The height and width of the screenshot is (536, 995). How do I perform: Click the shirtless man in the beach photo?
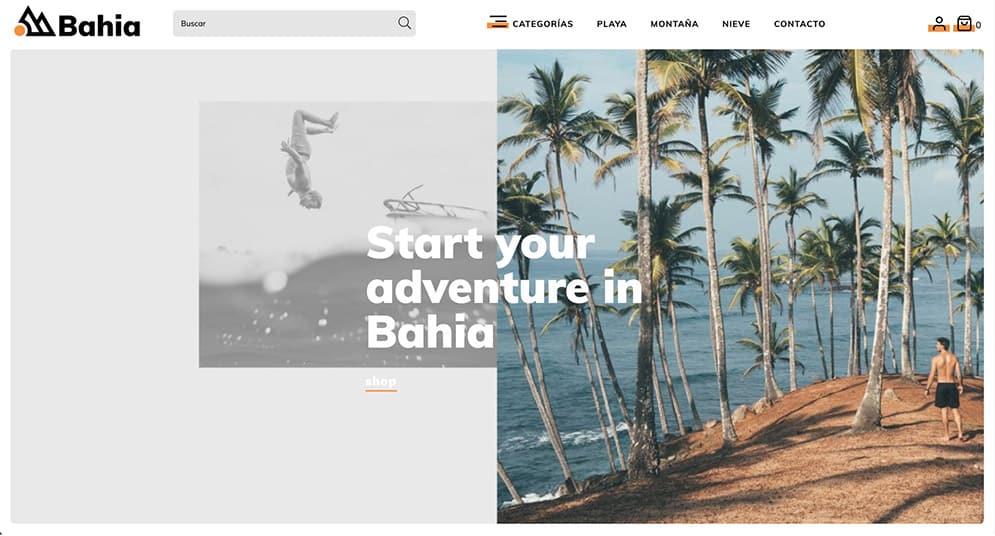coord(946,388)
